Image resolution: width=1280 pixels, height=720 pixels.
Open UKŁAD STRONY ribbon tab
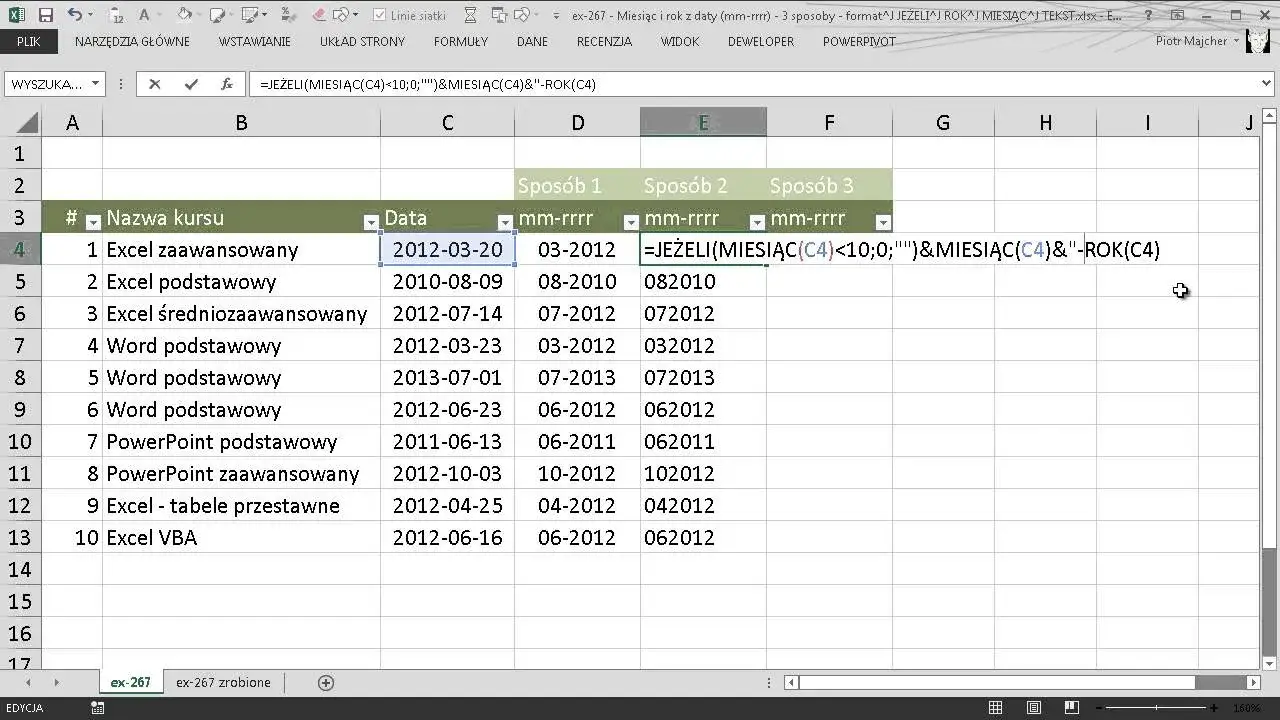point(362,41)
